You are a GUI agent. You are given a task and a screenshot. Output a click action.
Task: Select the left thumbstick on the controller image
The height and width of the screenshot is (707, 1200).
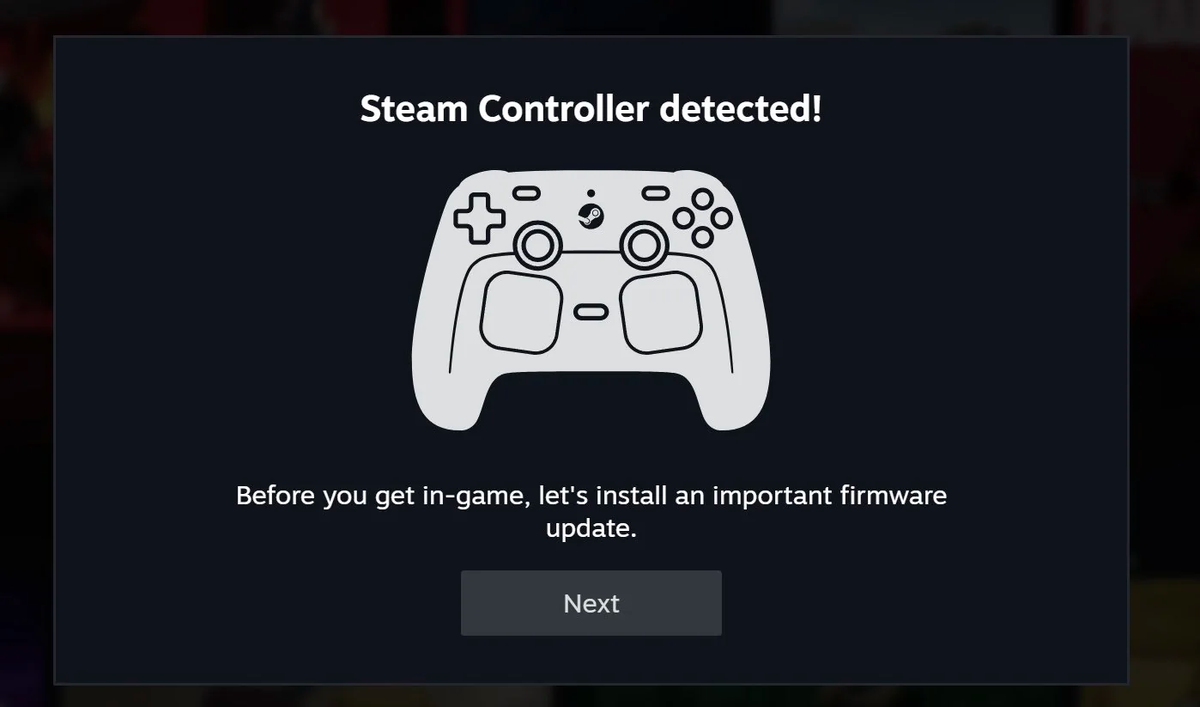point(537,243)
